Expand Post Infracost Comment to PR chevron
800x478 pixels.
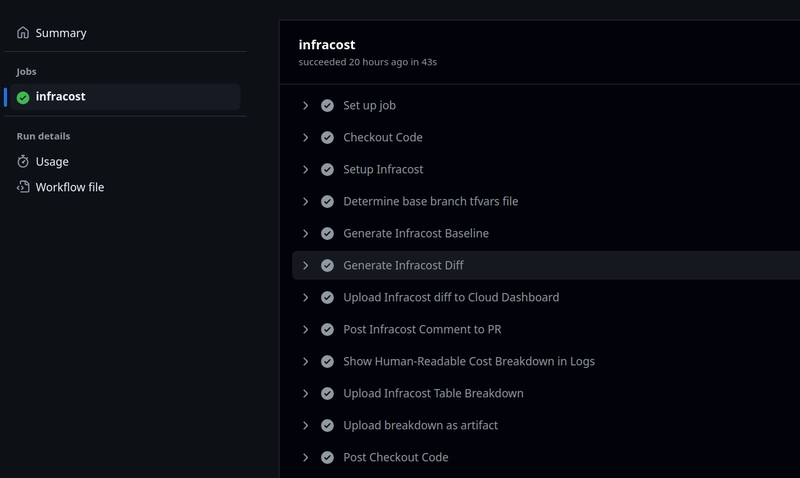305,330
